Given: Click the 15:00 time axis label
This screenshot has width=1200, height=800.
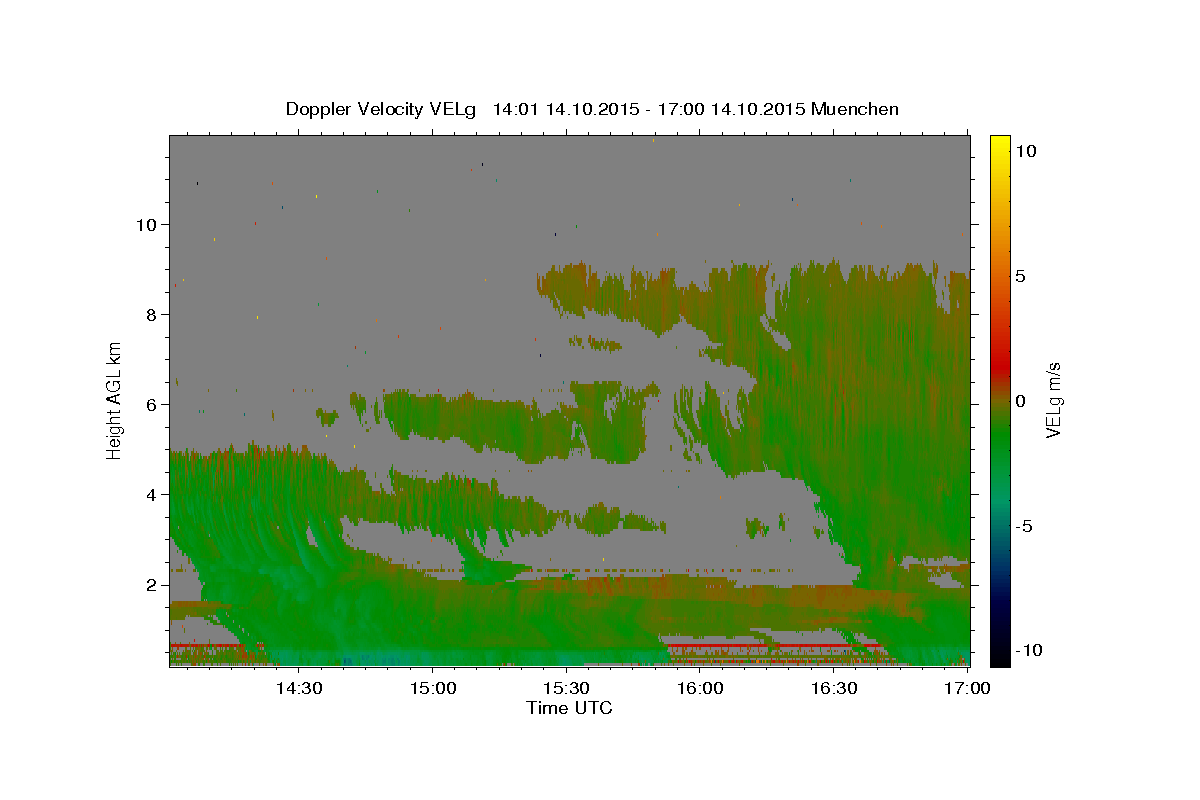Looking at the screenshot, I should (x=432, y=688).
